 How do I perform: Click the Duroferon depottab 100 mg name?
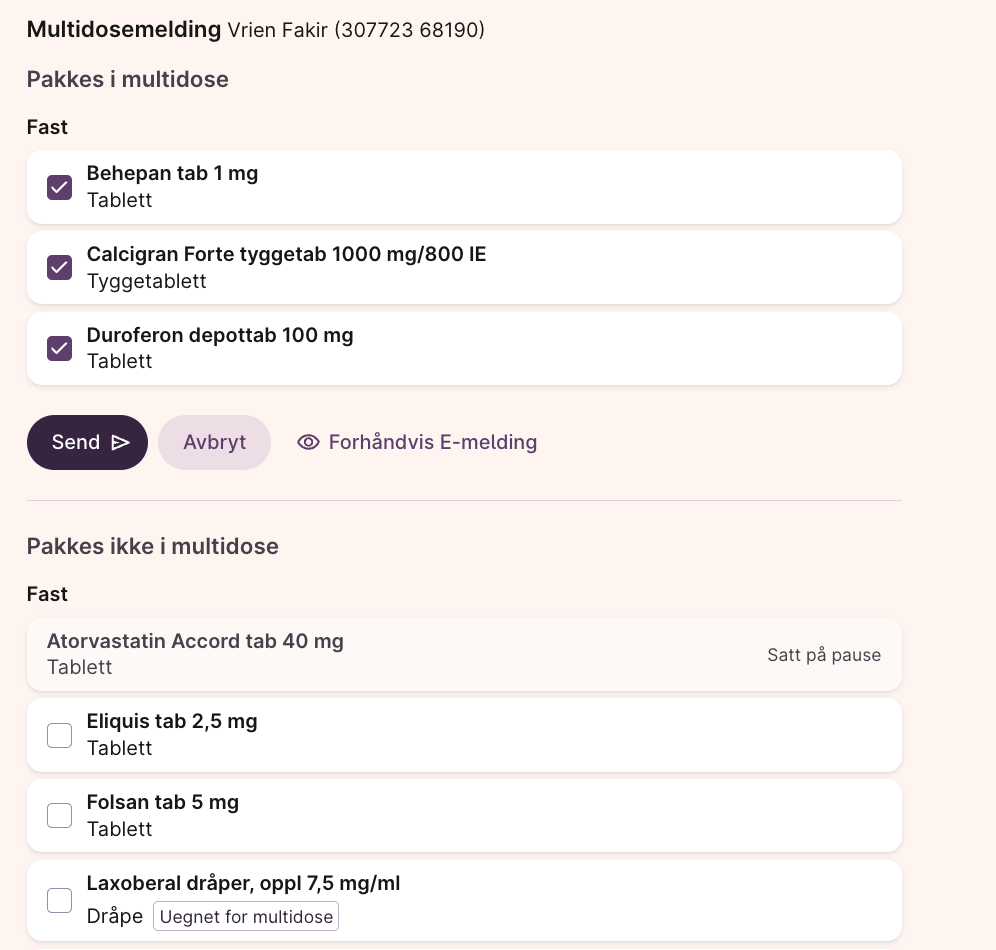(x=220, y=335)
